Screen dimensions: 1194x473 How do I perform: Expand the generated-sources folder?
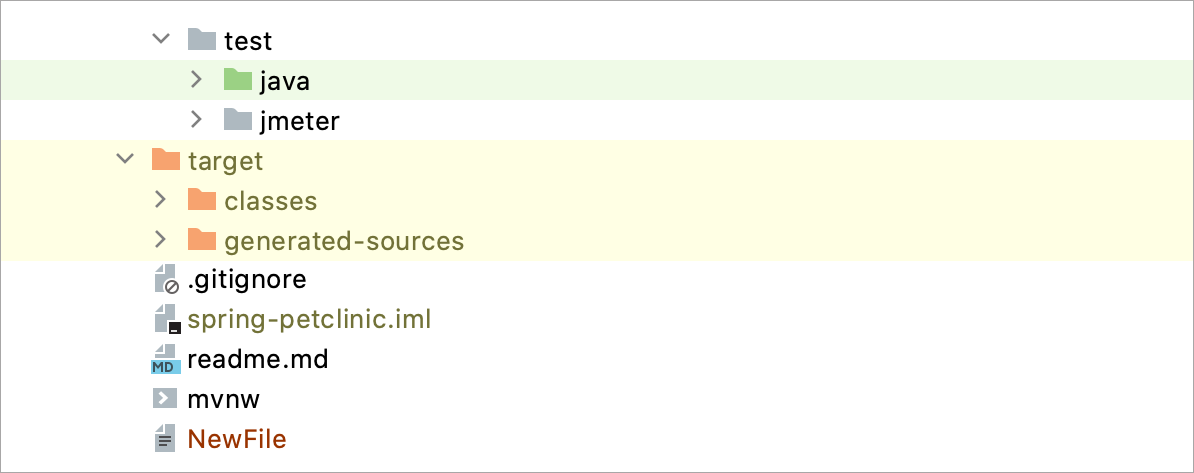coord(160,241)
